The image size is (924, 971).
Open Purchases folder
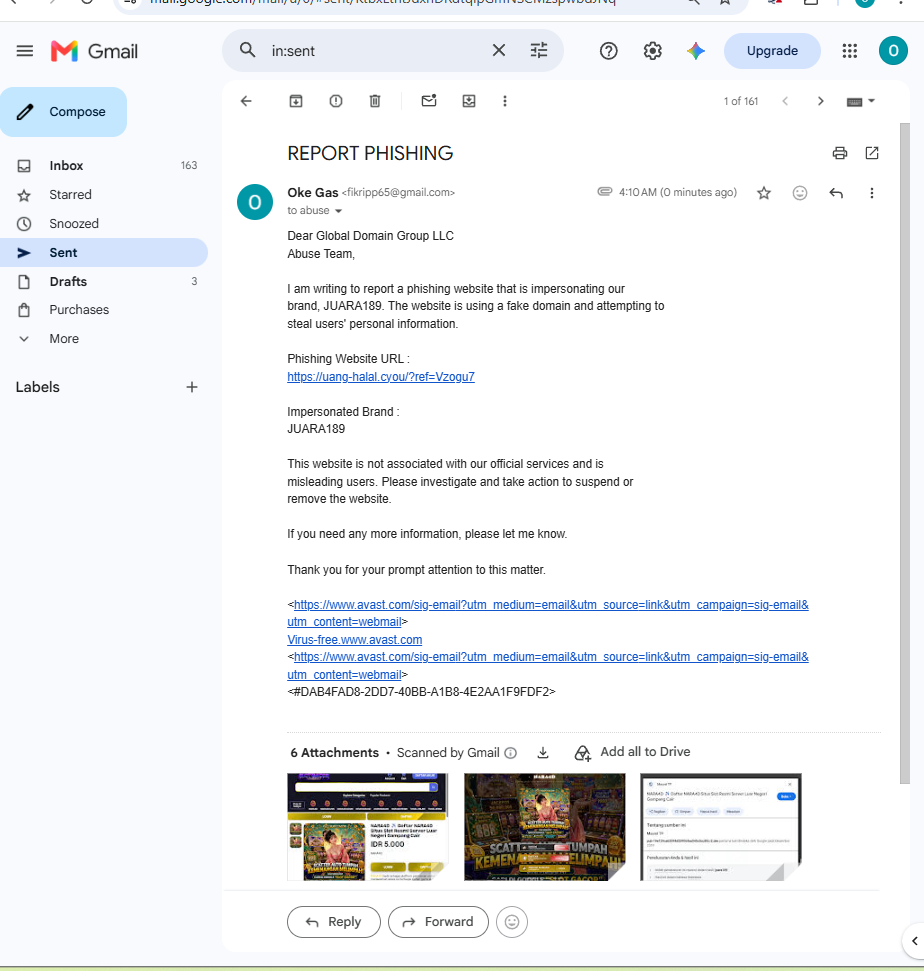click(104, 310)
